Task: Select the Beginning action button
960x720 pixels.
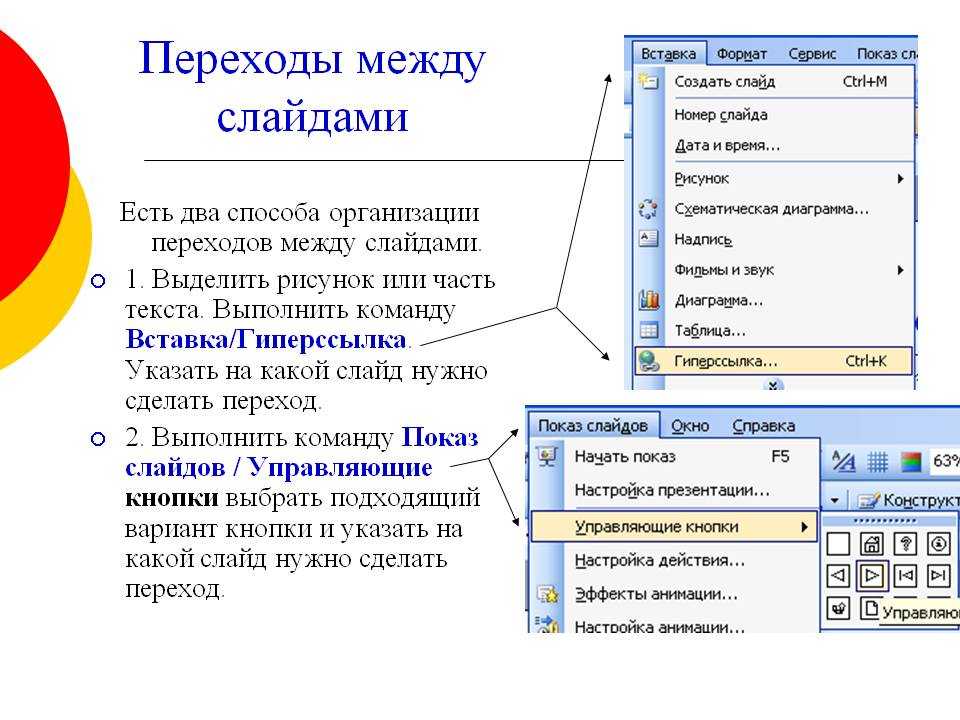Action: (906, 576)
